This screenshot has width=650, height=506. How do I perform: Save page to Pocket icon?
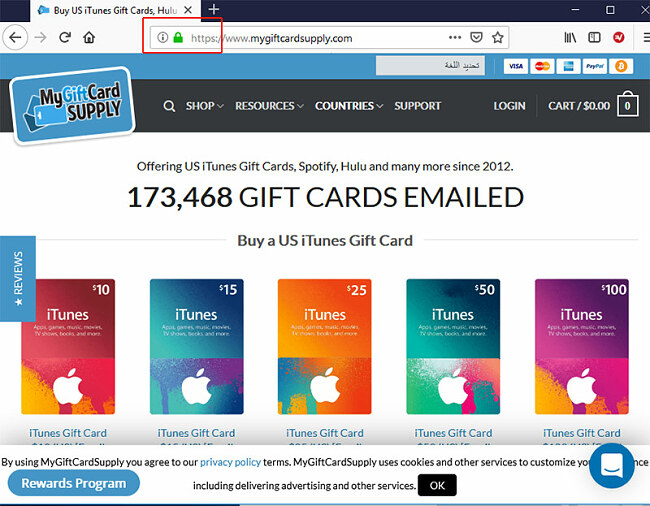click(x=476, y=38)
